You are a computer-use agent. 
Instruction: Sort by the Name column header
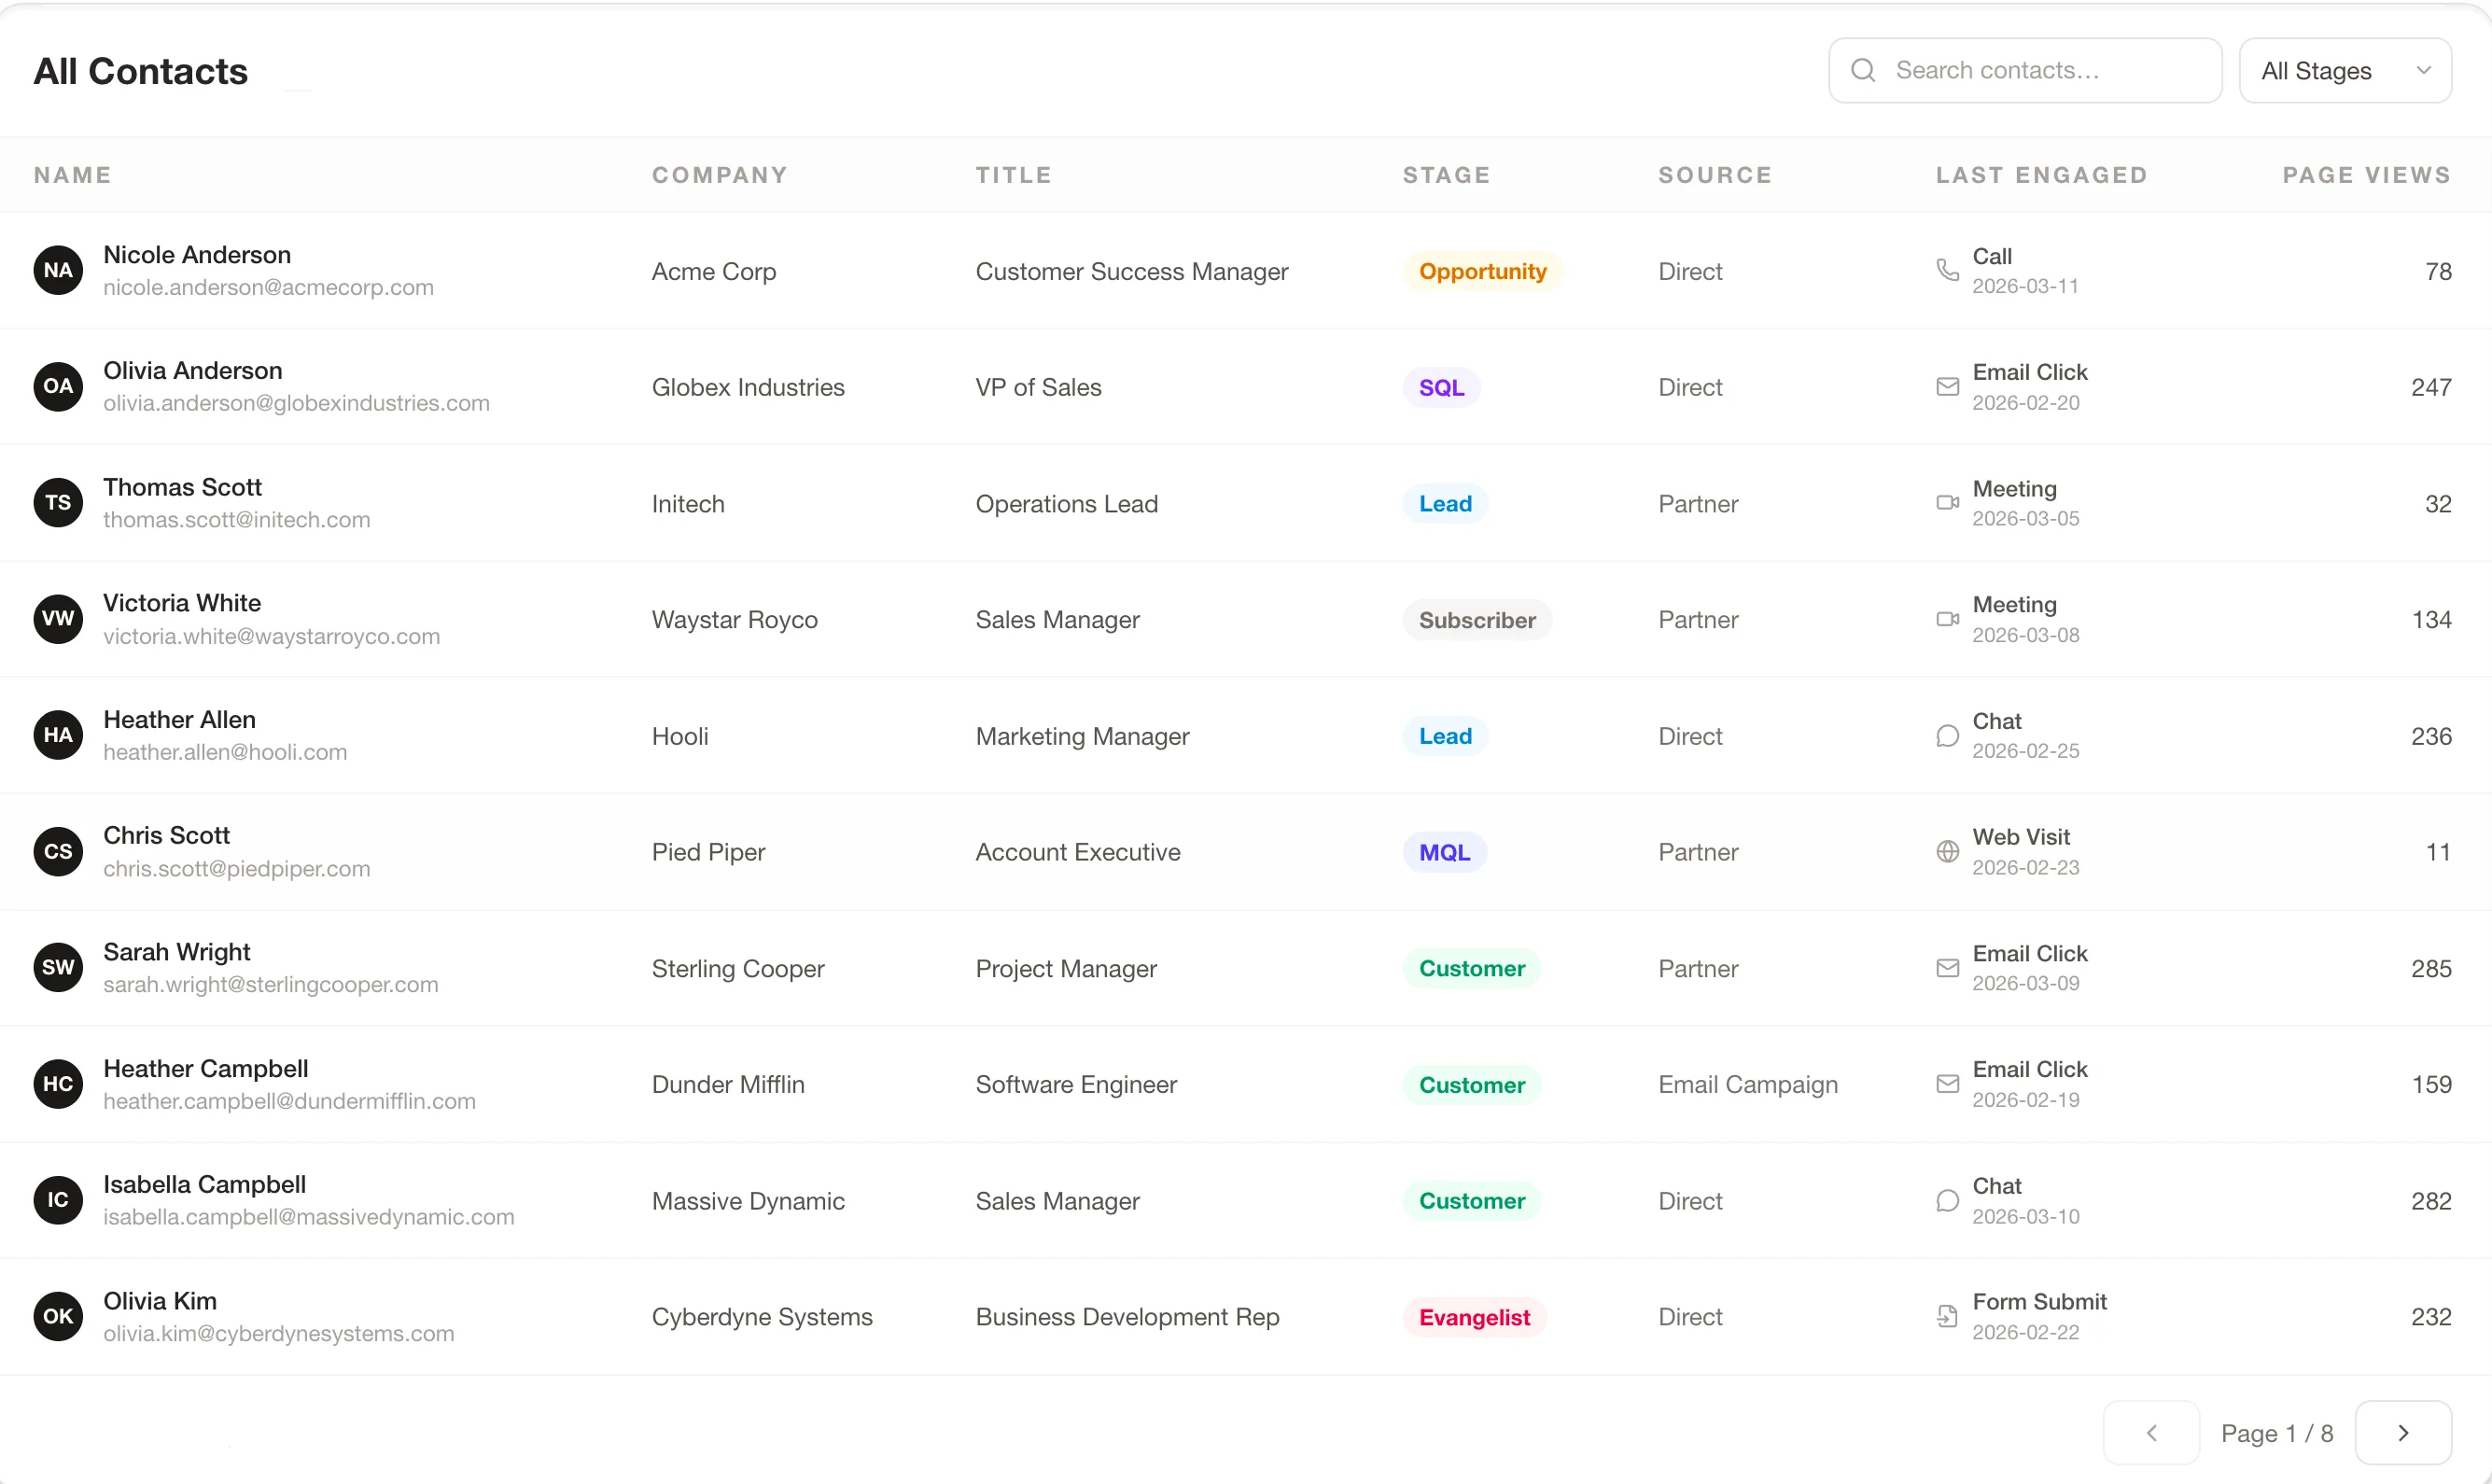(x=72, y=175)
